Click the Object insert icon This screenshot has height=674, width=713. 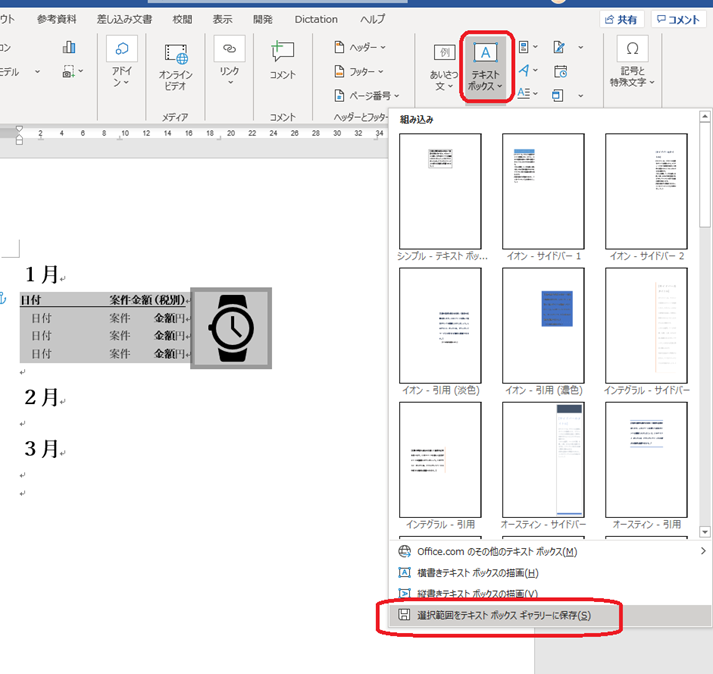coord(557,95)
